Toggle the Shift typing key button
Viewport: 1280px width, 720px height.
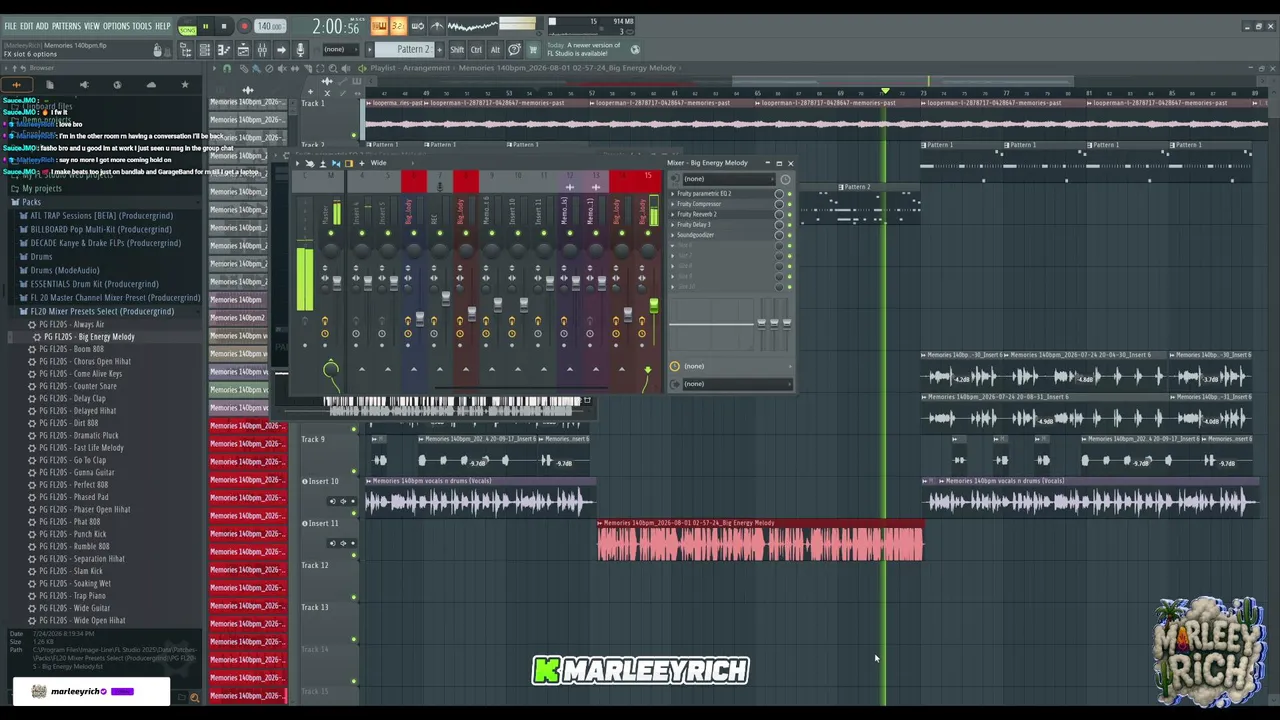[457, 49]
